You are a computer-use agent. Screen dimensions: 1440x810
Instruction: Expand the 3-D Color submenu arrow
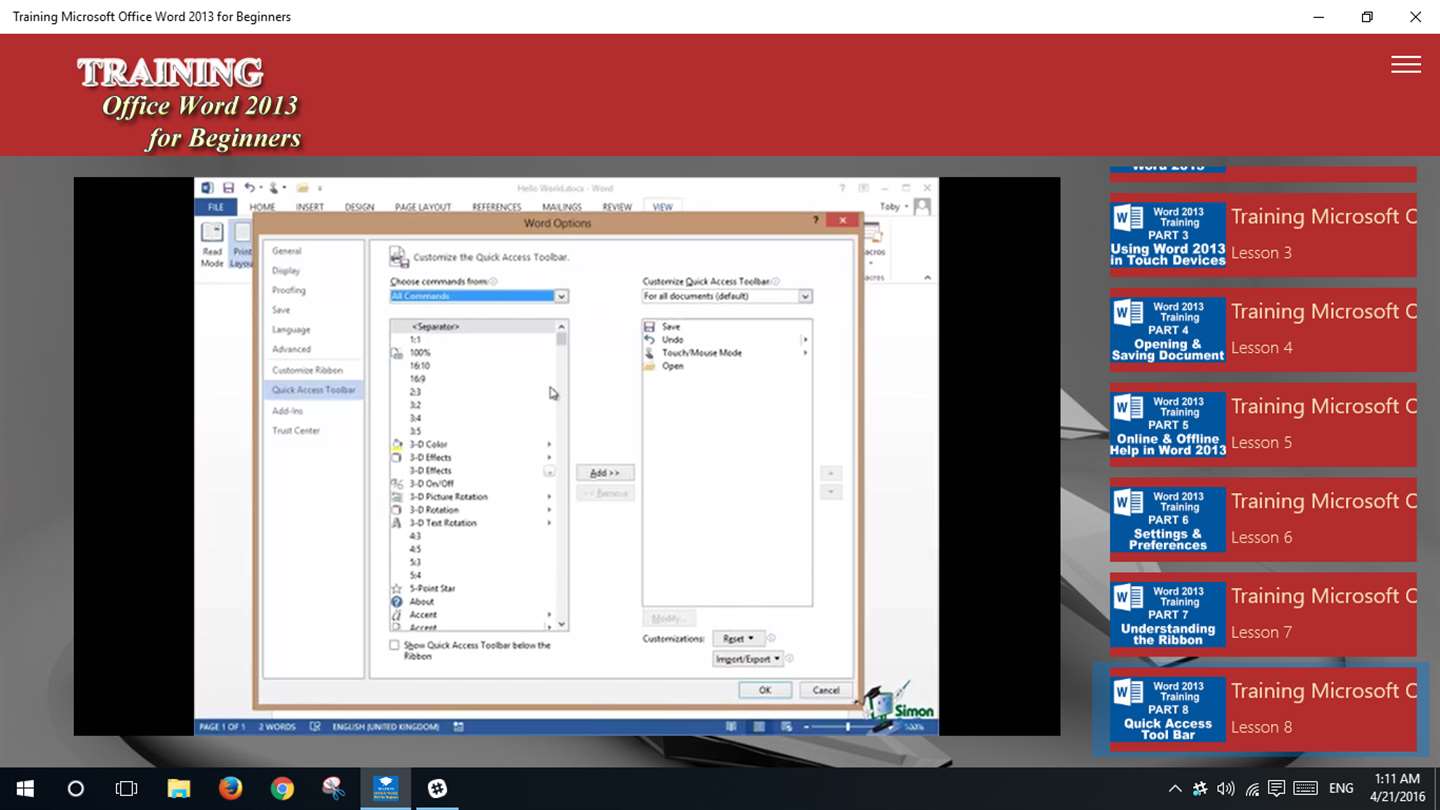pos(549,444)
